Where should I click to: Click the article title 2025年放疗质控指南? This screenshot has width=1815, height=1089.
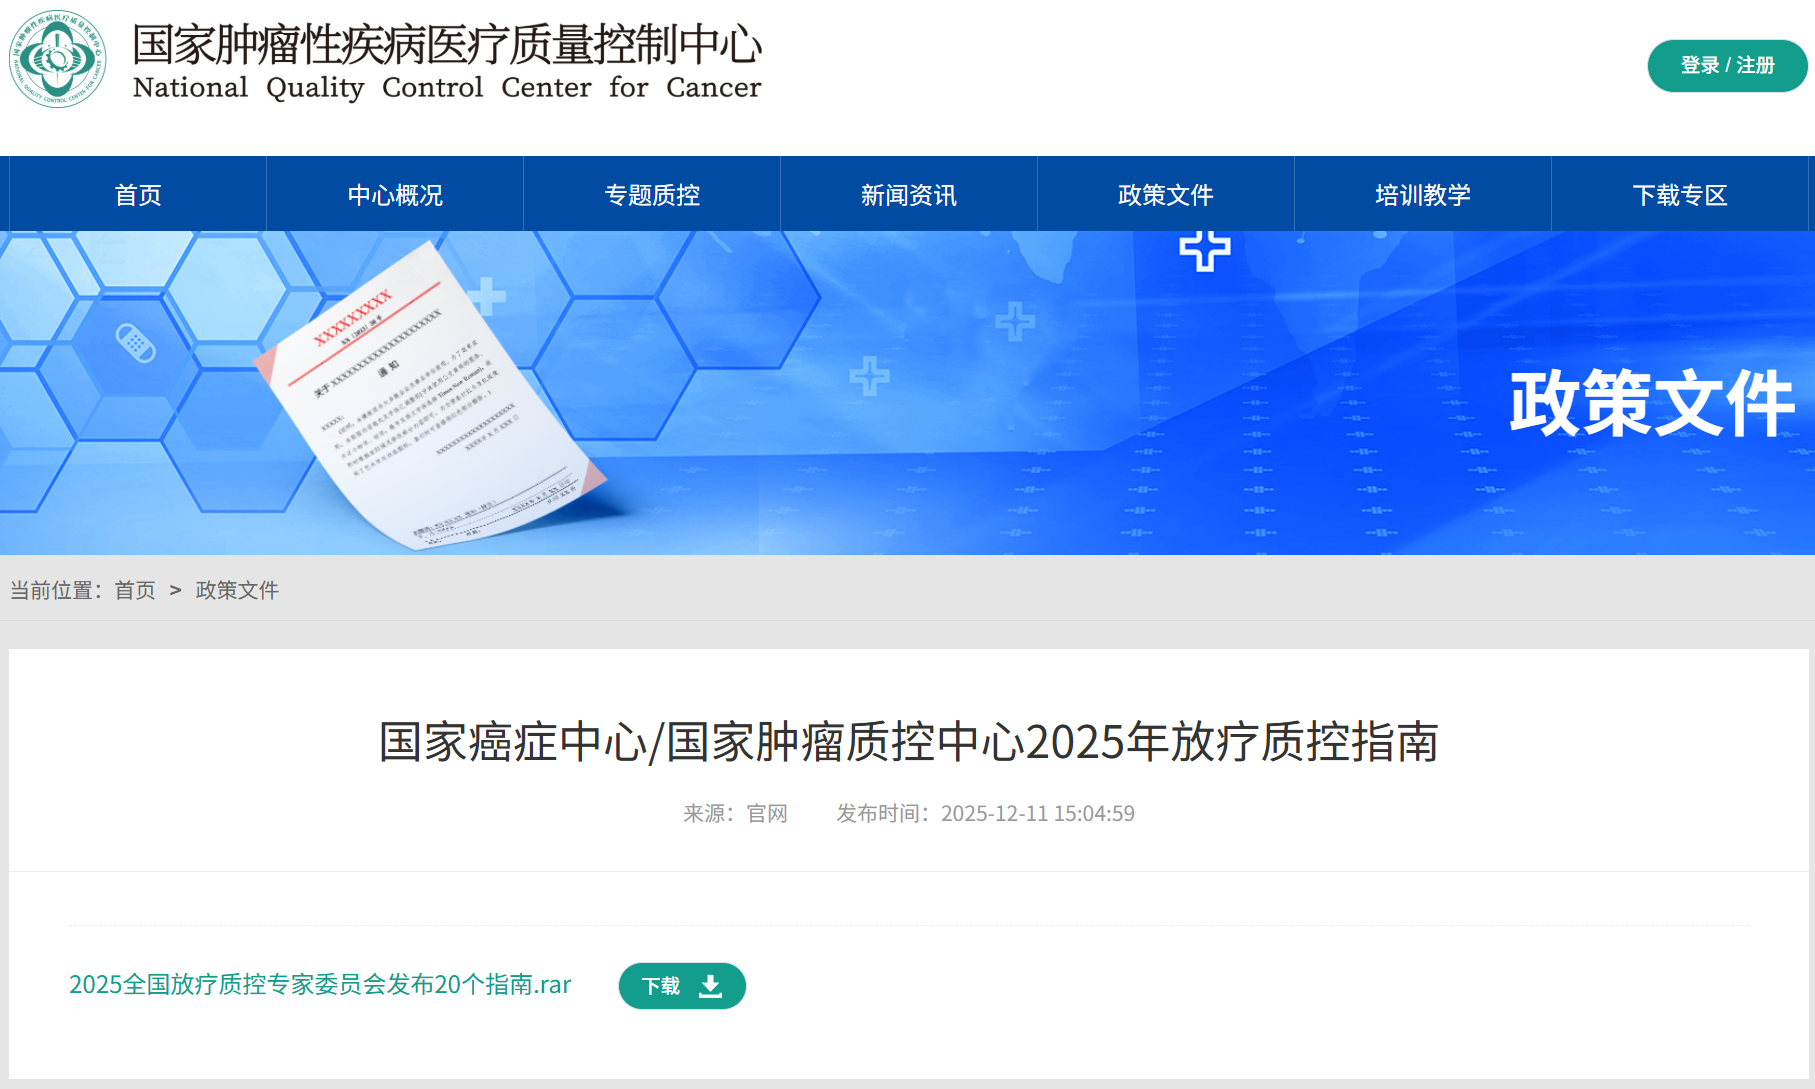[908, 742]
